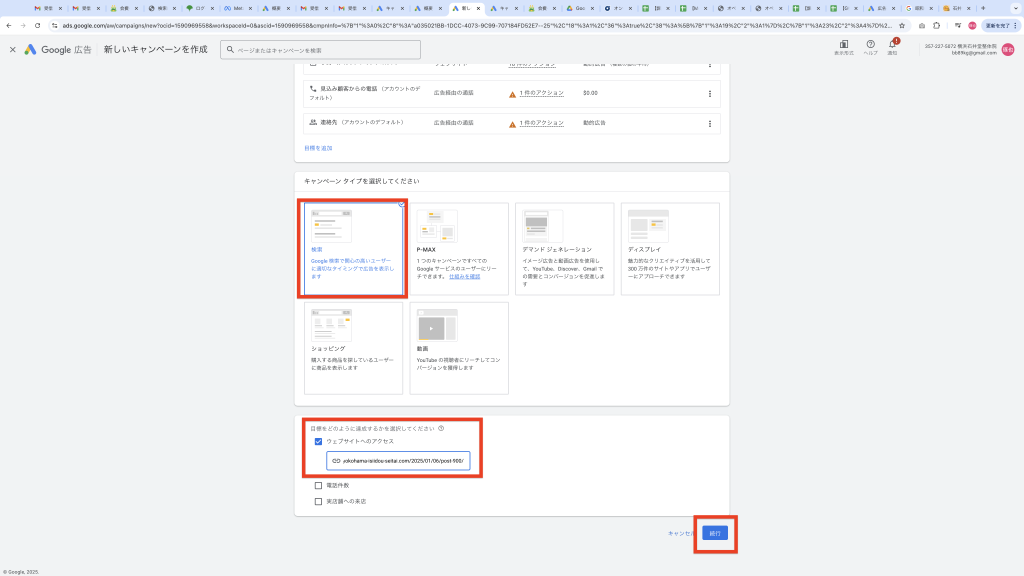Open the 通知 notifications bell

click(893, 45)
